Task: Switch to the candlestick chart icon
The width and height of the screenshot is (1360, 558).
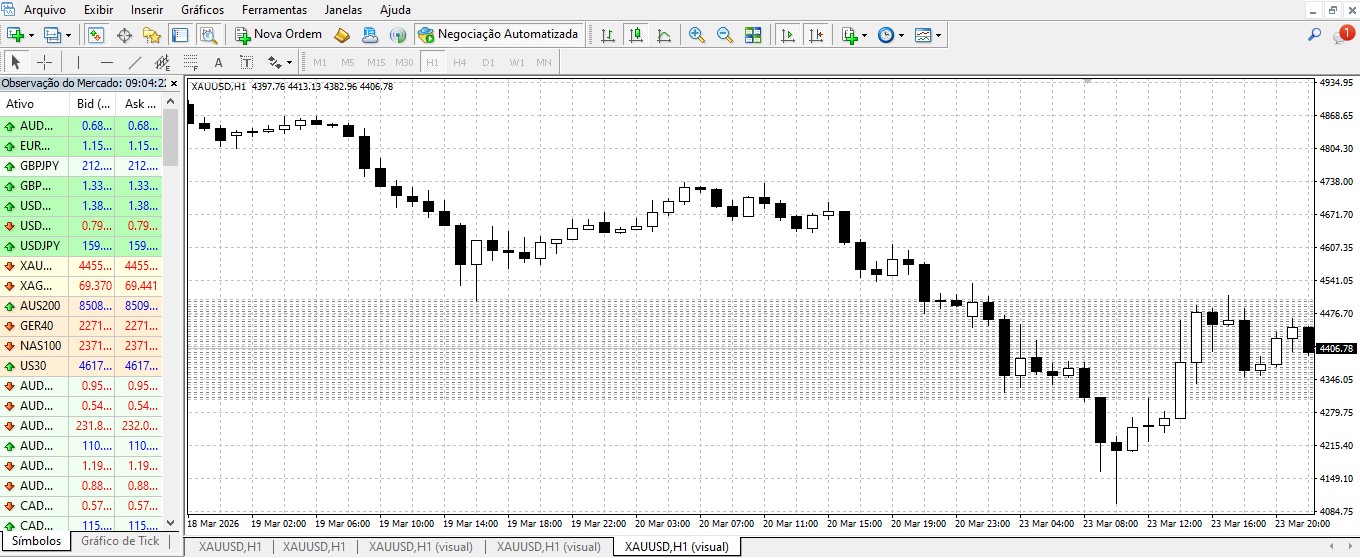Action: 636,35
